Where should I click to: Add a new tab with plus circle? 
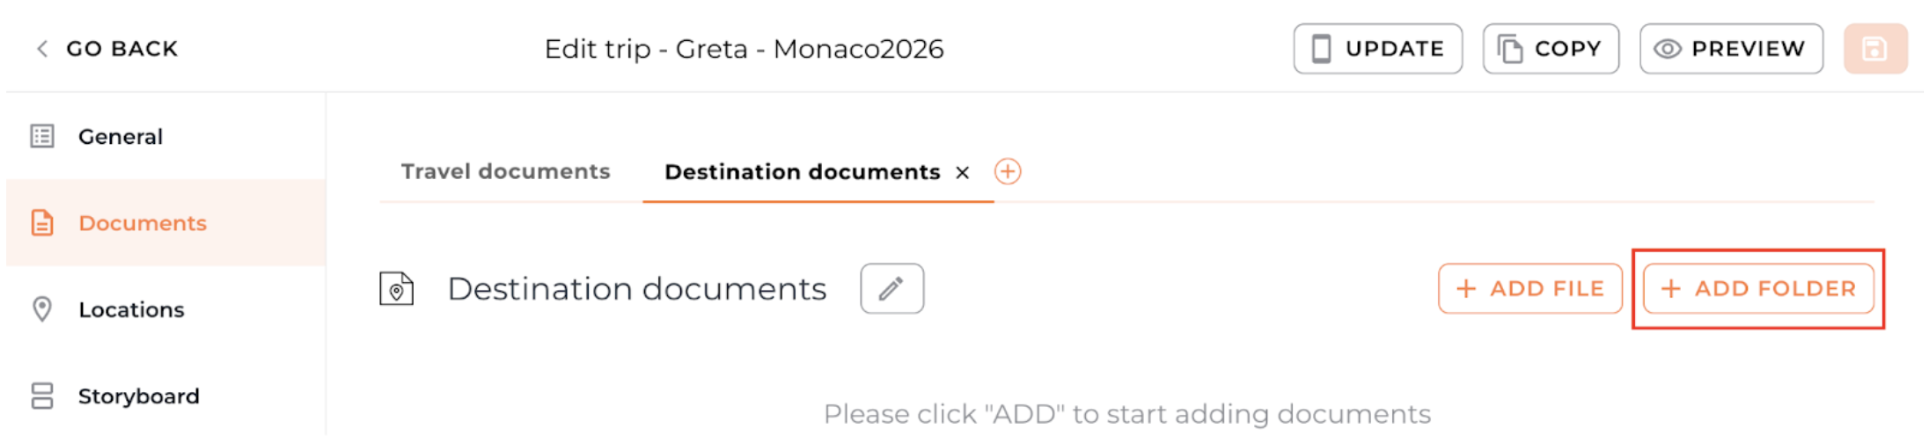1007,172
